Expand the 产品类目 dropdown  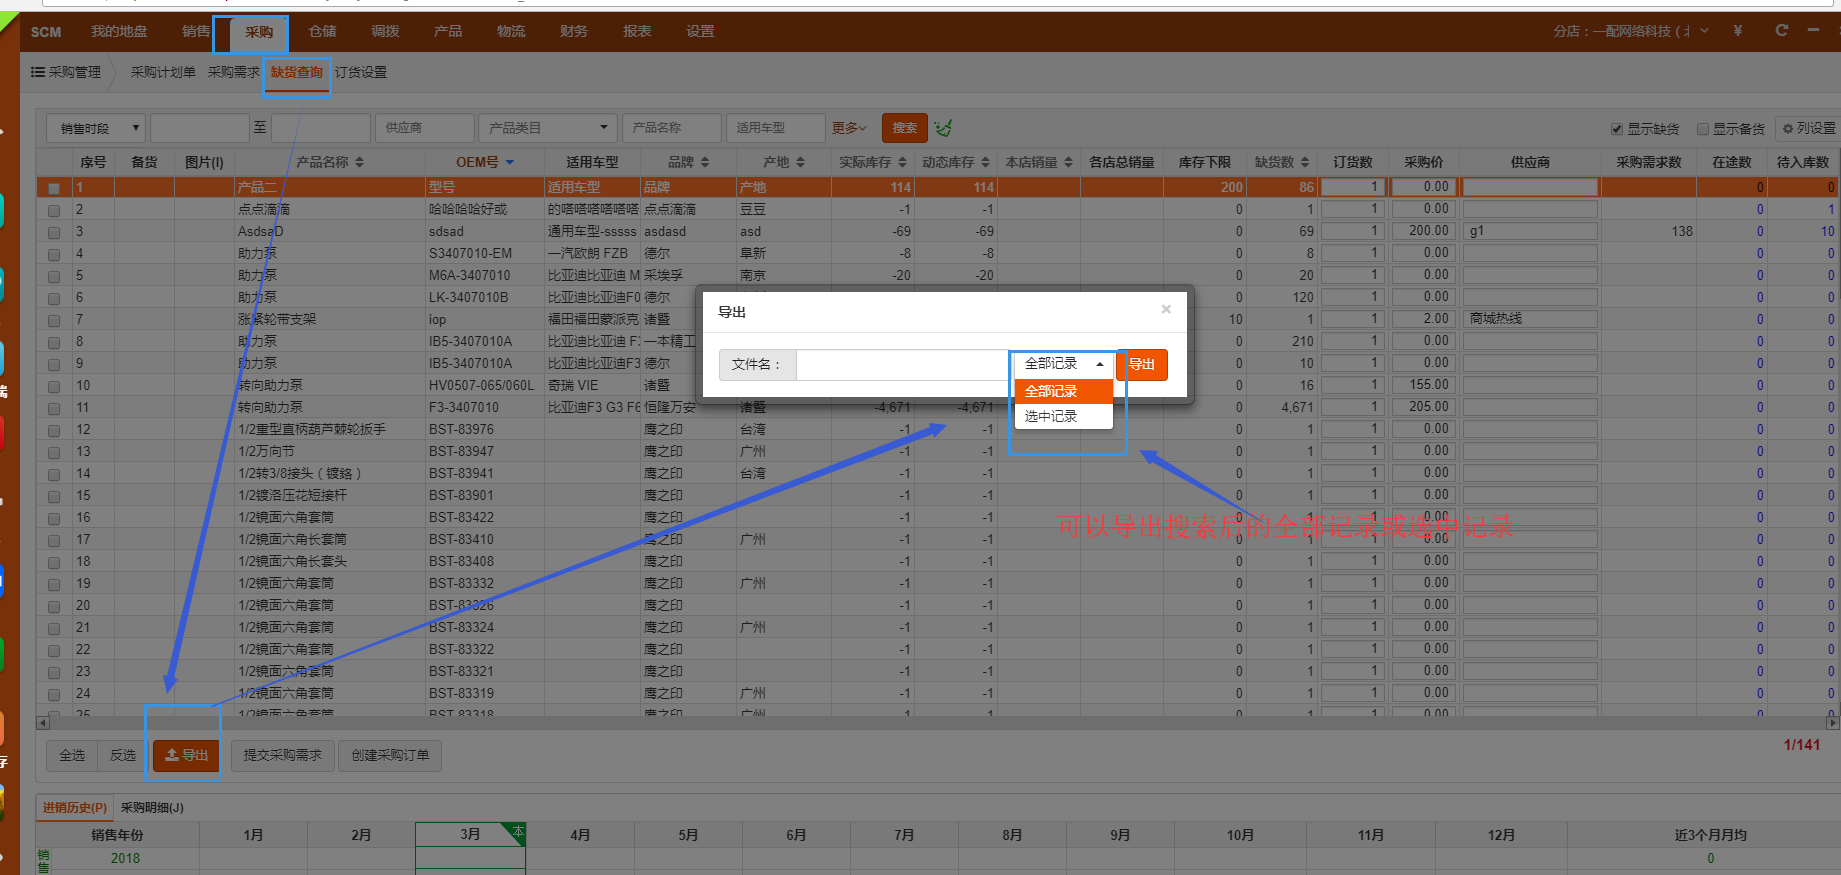pos(547,128)
